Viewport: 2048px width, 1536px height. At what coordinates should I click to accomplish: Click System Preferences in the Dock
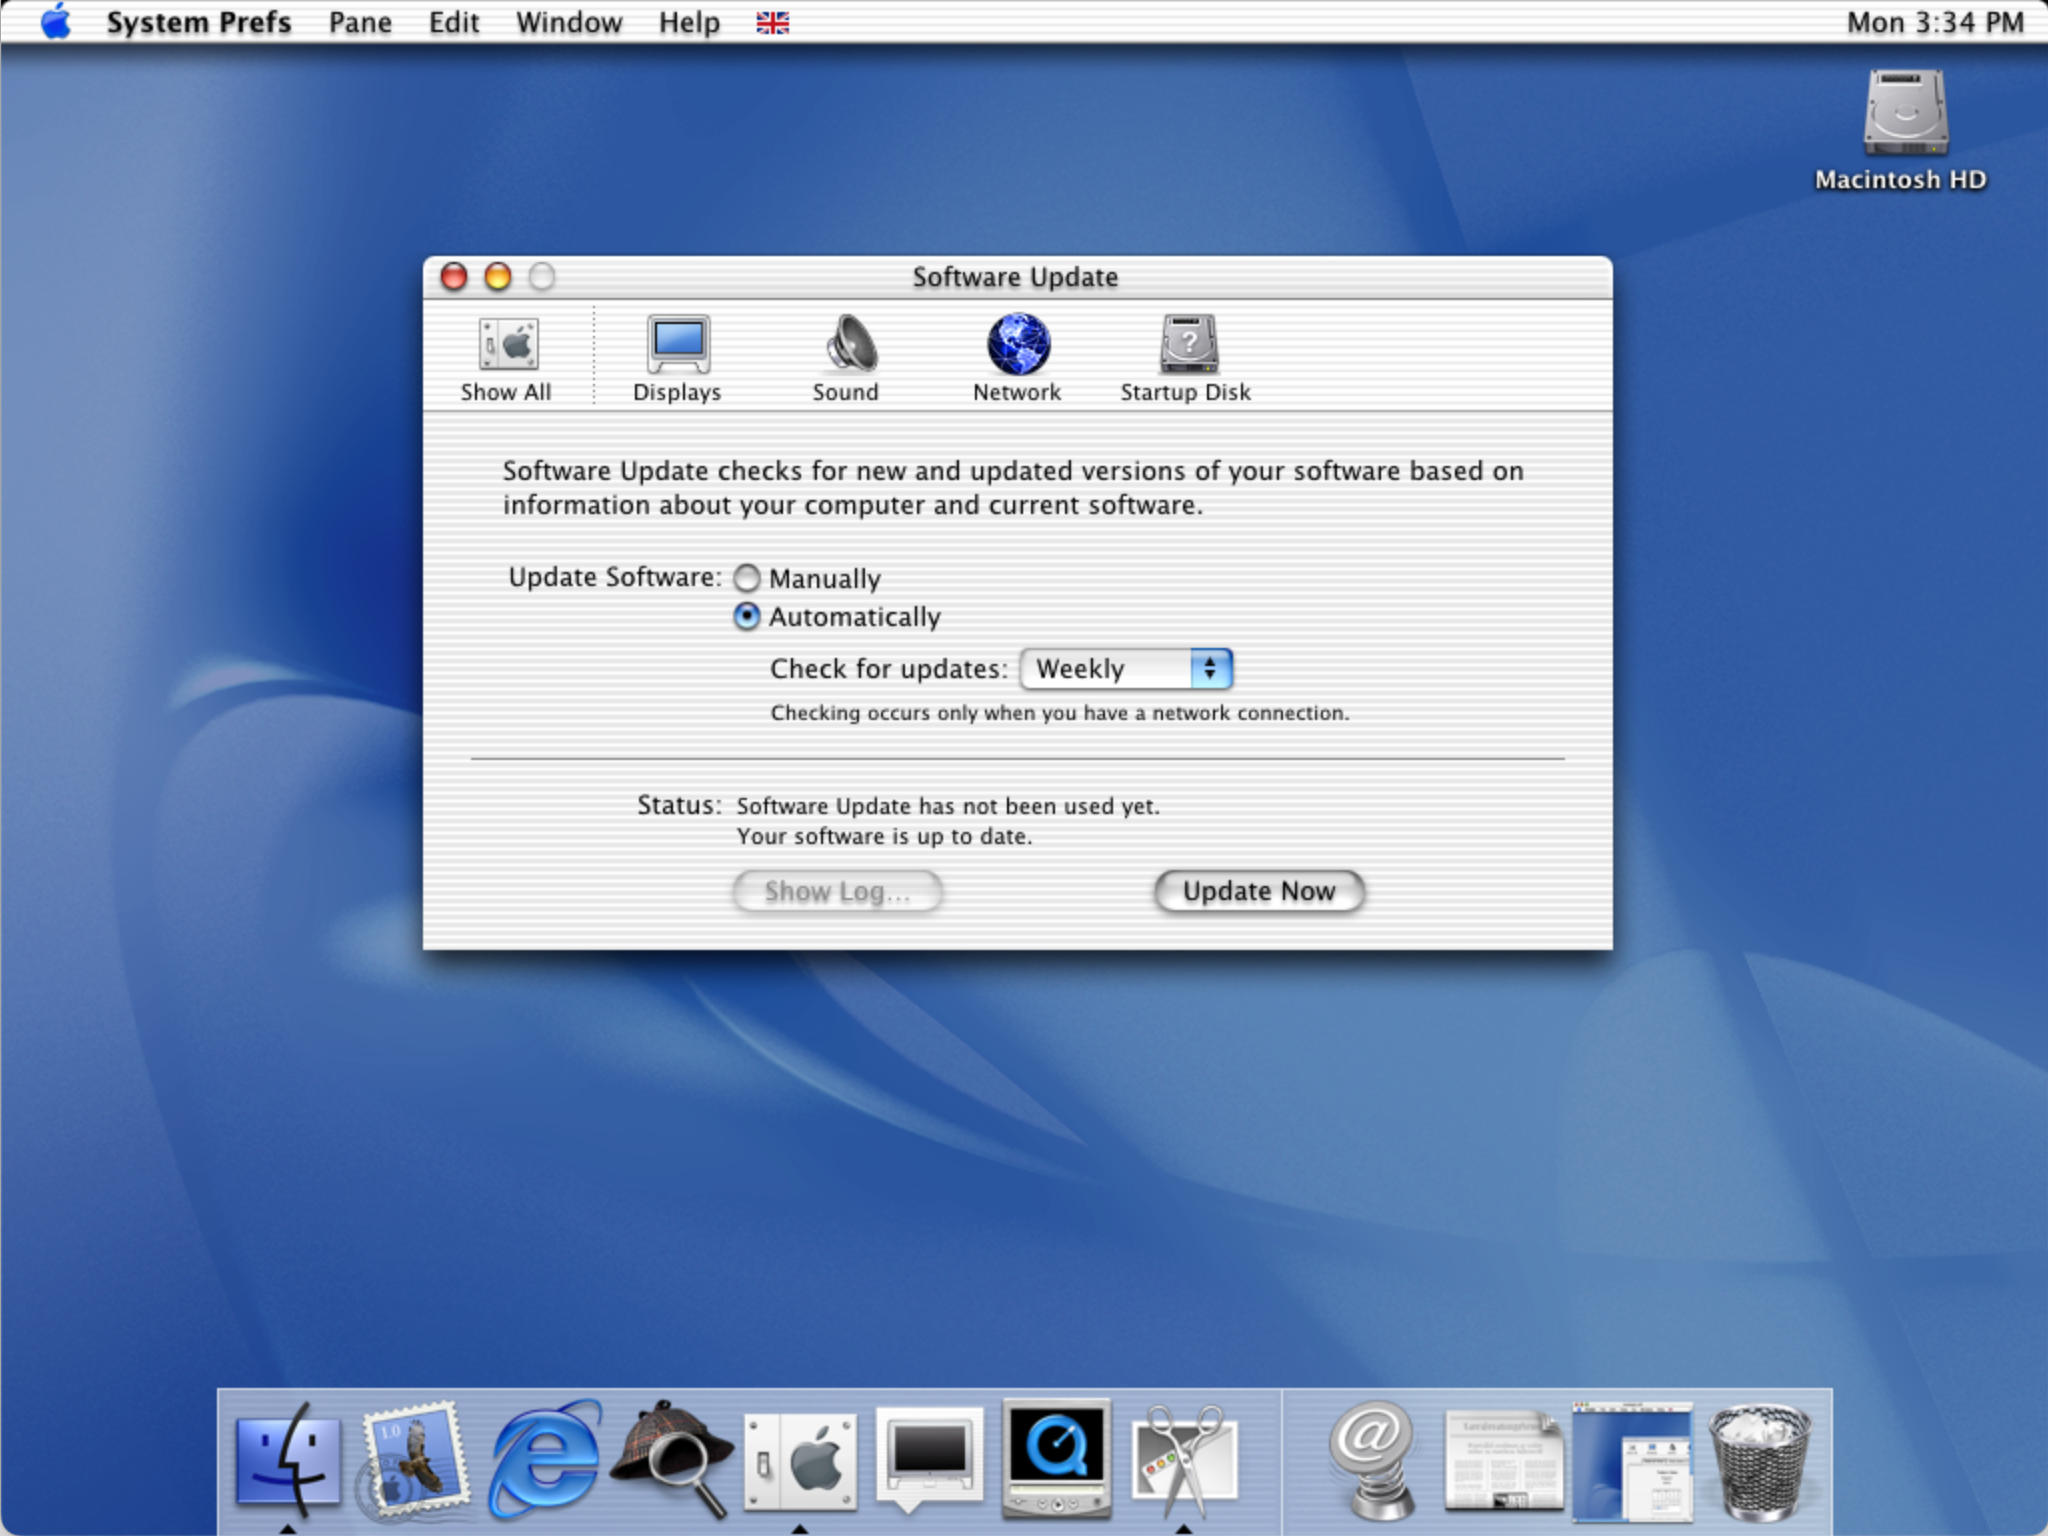pos(800,1460)
